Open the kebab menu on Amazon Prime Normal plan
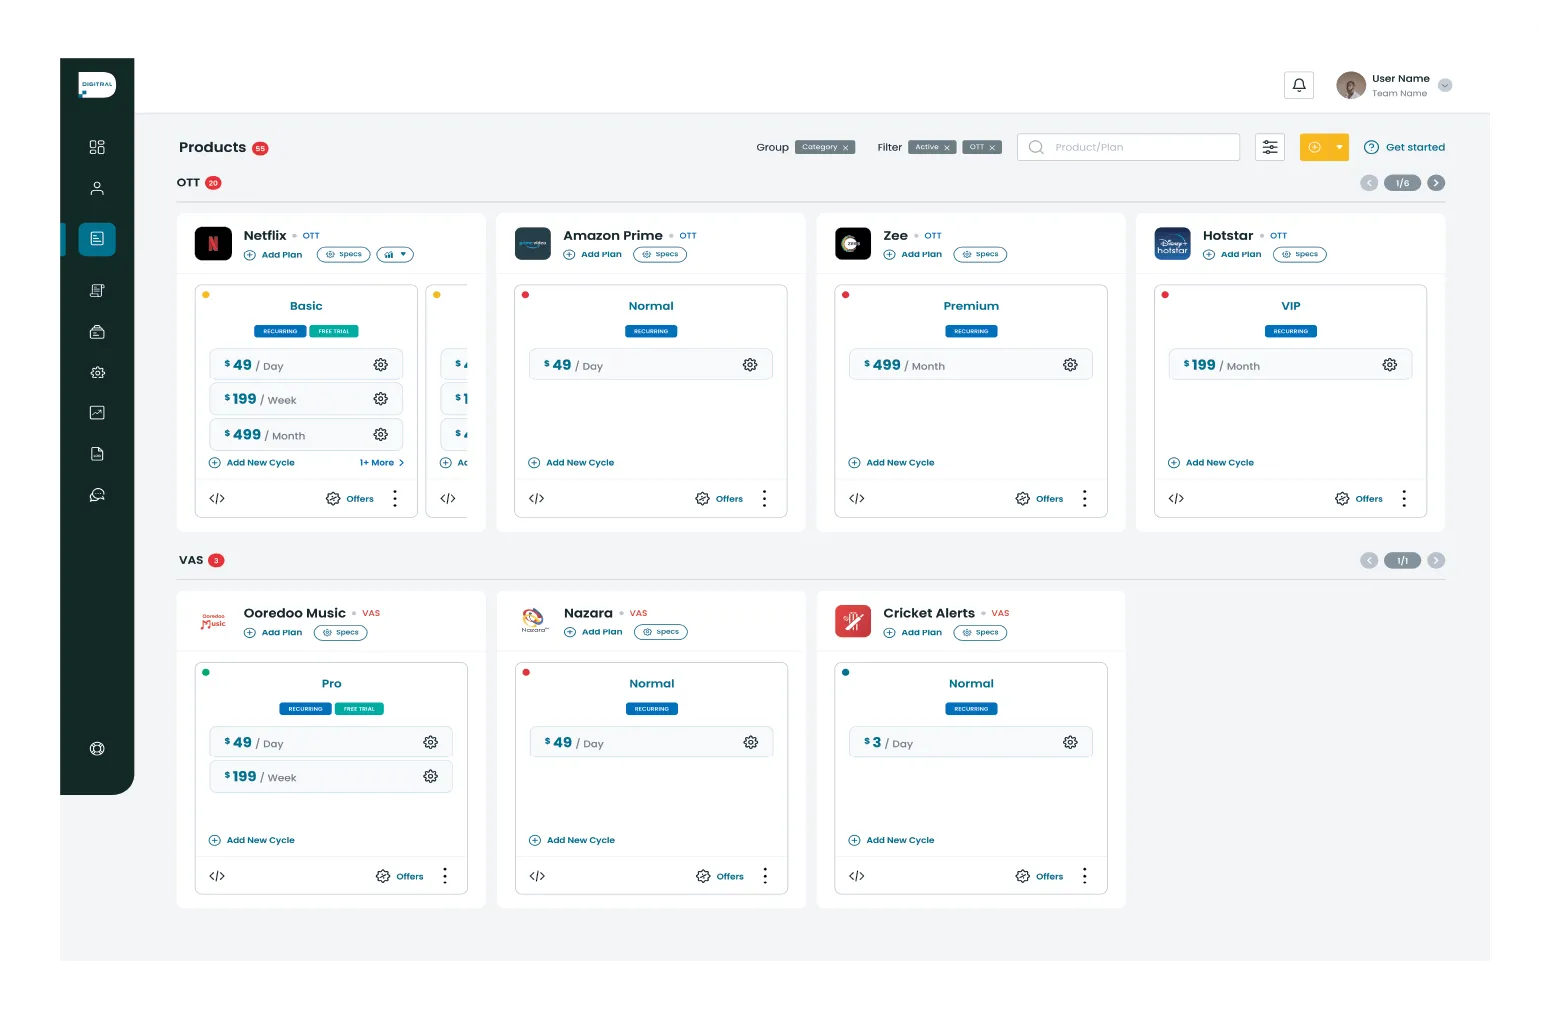Viewport: 1543px width, 1009px height. (764, 499)
